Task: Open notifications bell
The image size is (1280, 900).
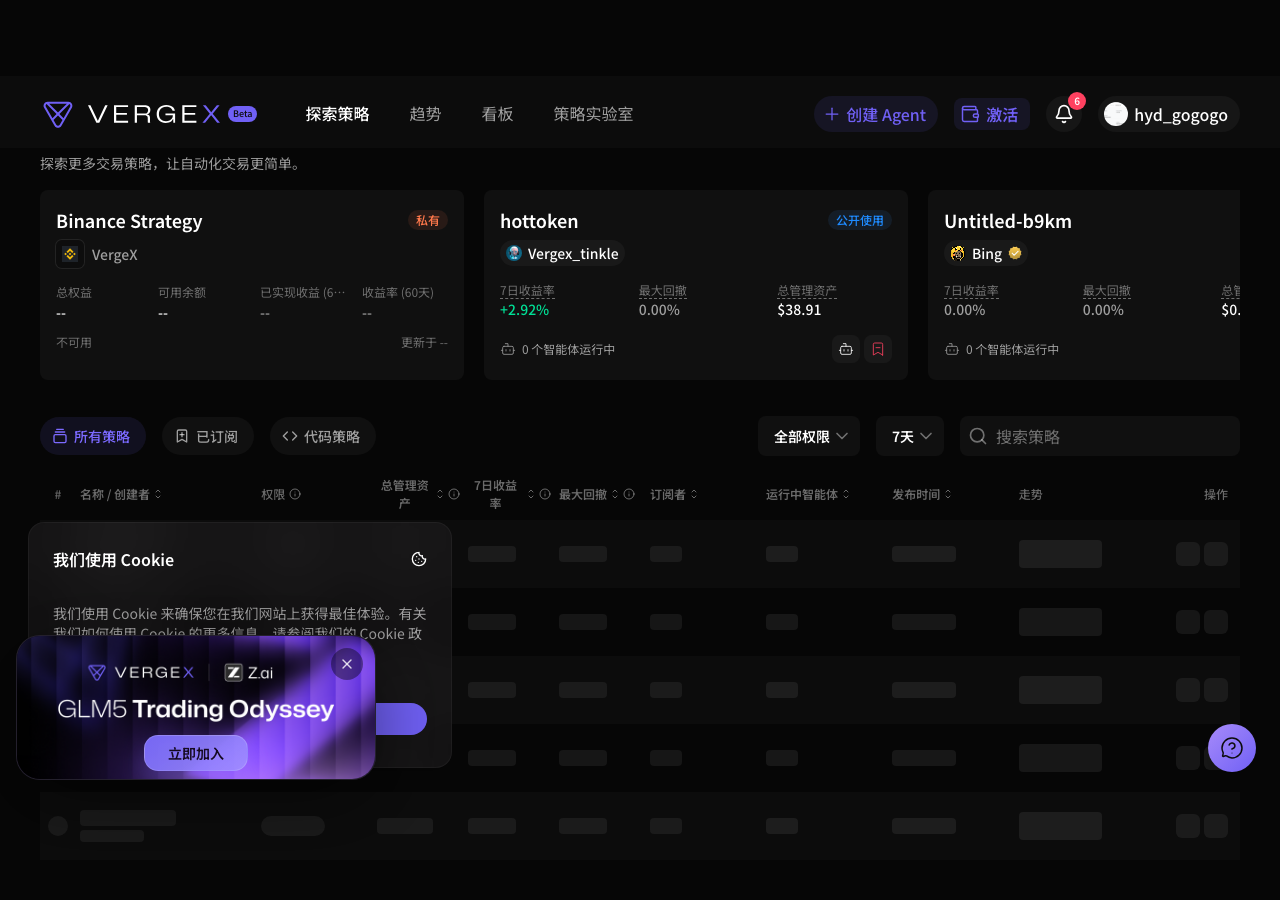Action: point(1064,114)
